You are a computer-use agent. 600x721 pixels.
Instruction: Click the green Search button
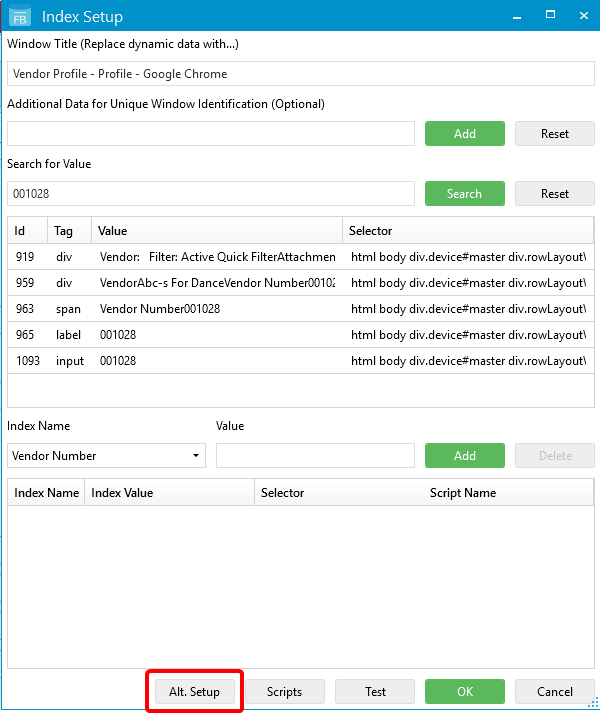pos(465,194)
